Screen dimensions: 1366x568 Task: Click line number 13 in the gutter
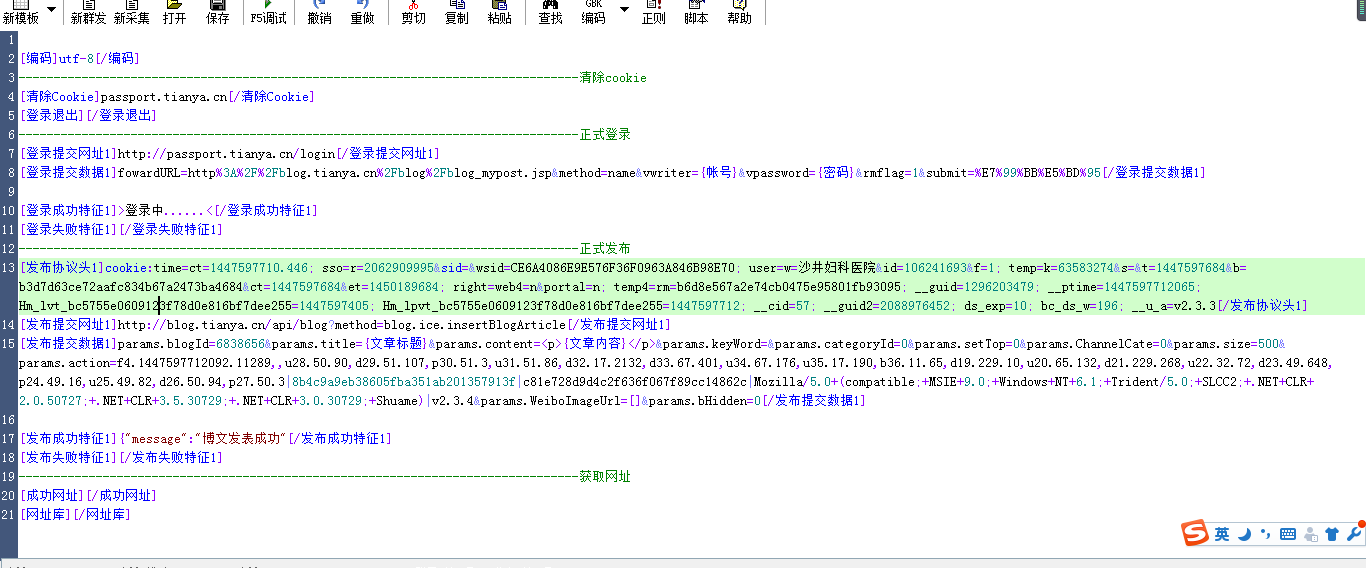click(9, 268)
